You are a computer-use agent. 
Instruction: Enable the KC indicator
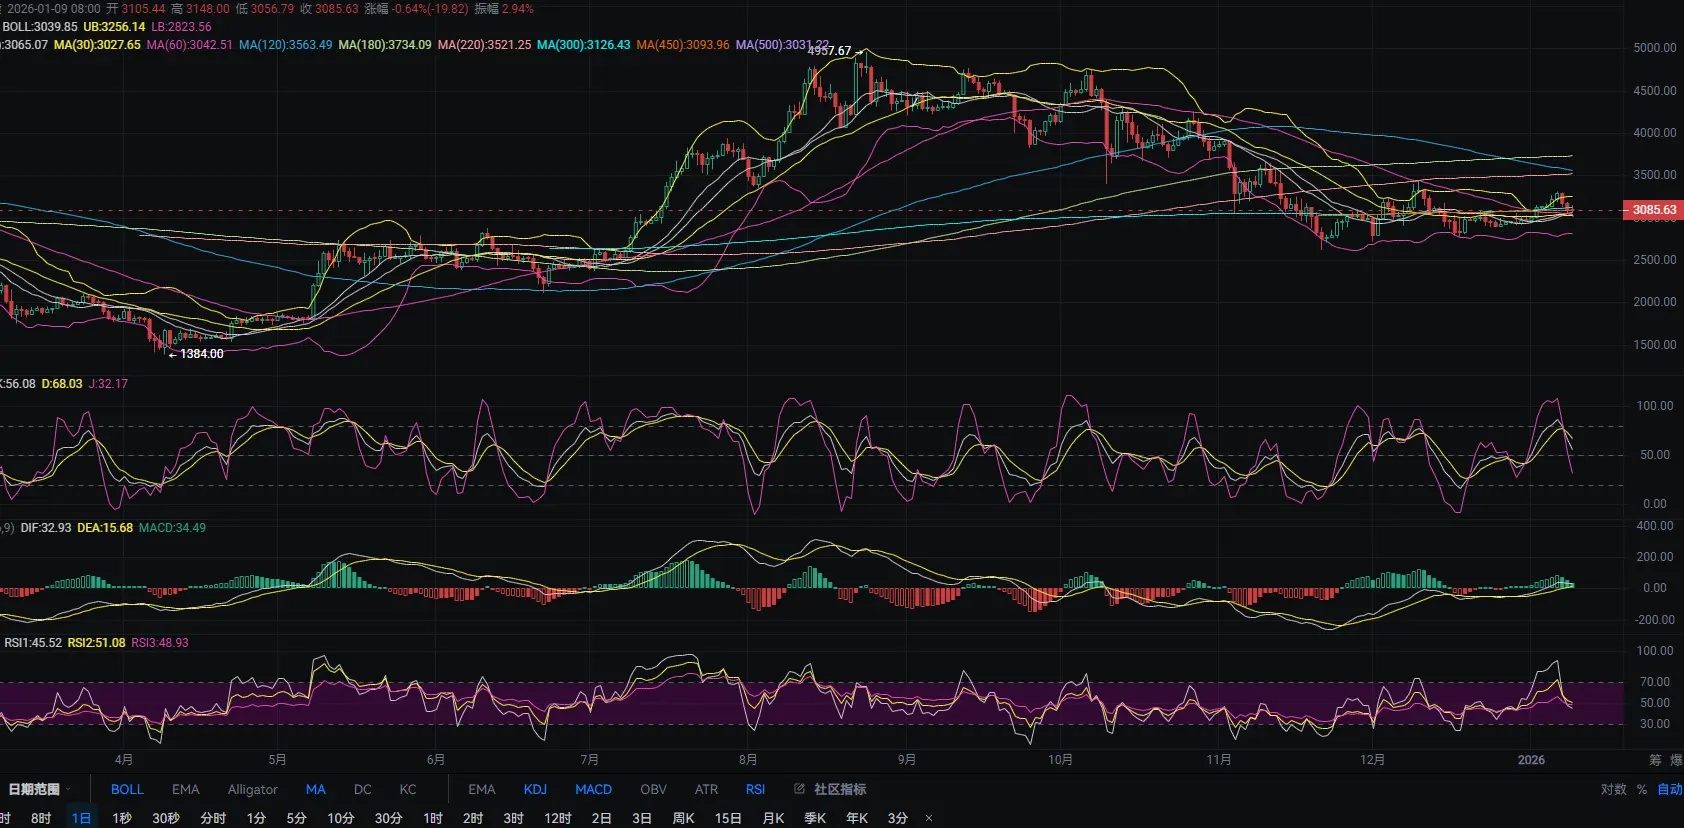coord(408,789)
